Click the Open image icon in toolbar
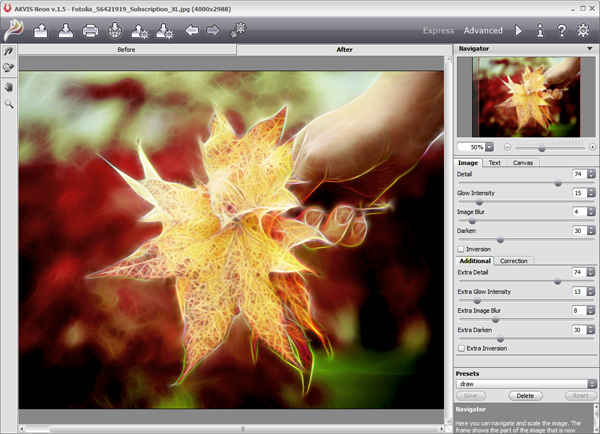 (x=41, y=31)
